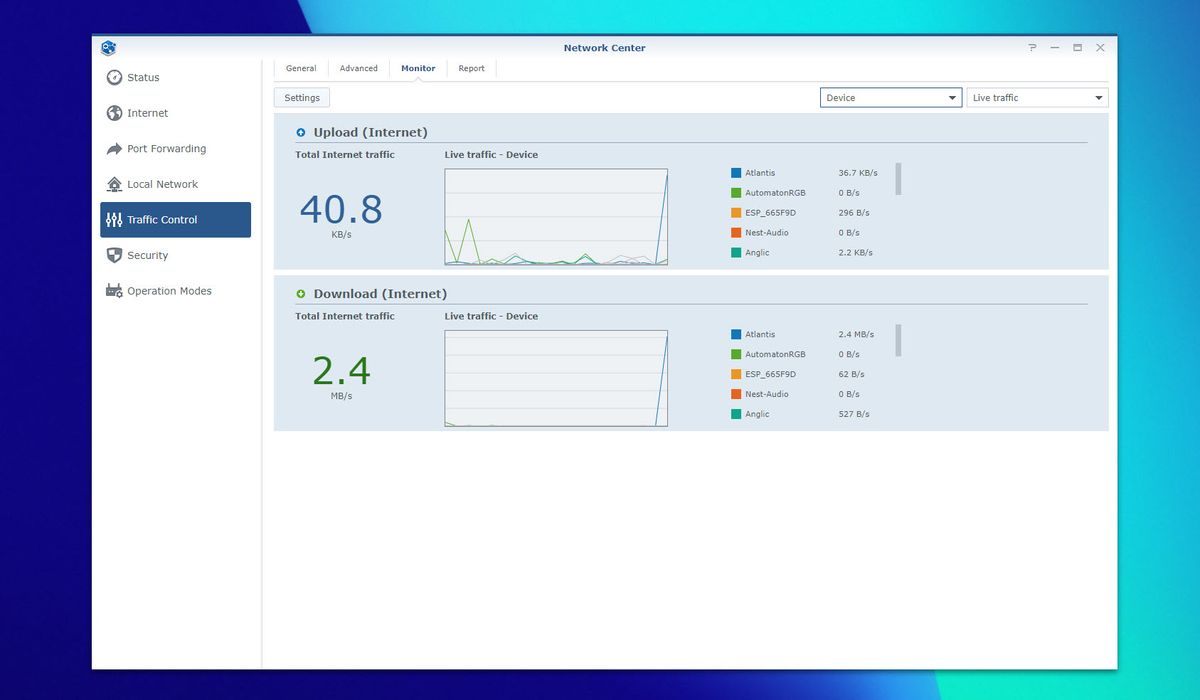
Task: Click the 36.7 KB/s upload value
Action: coord(858,173)
